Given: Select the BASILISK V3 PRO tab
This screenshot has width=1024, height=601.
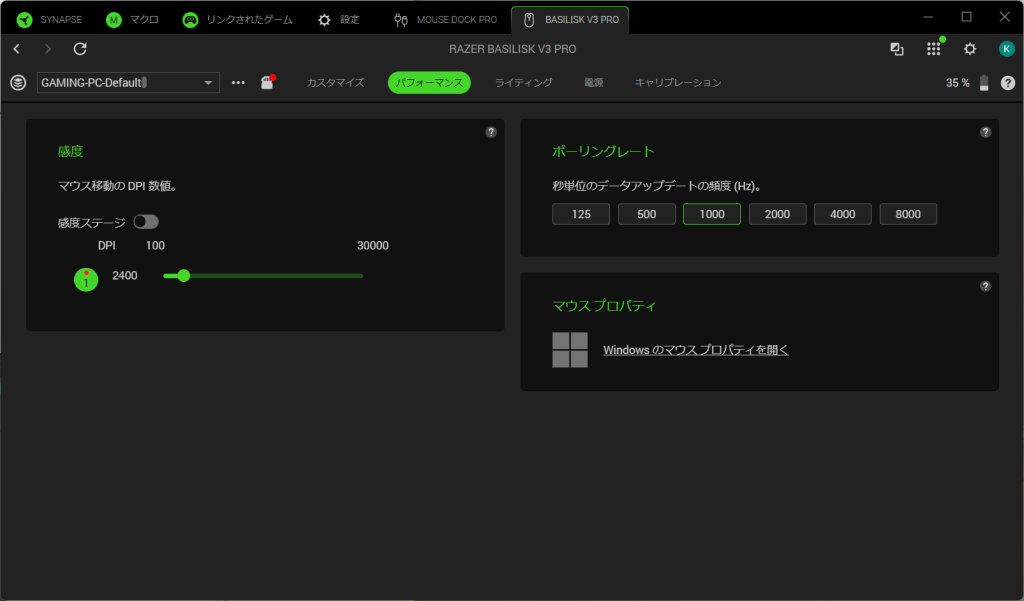Looking at the screenshot, I should point(570,20).
